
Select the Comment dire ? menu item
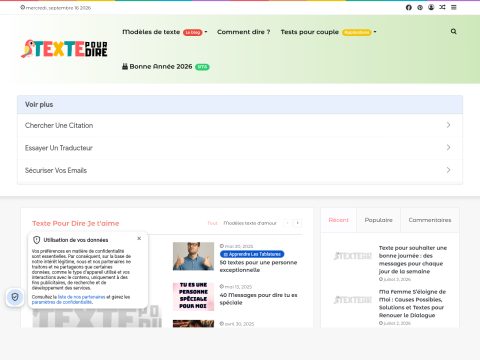(244, 32)
